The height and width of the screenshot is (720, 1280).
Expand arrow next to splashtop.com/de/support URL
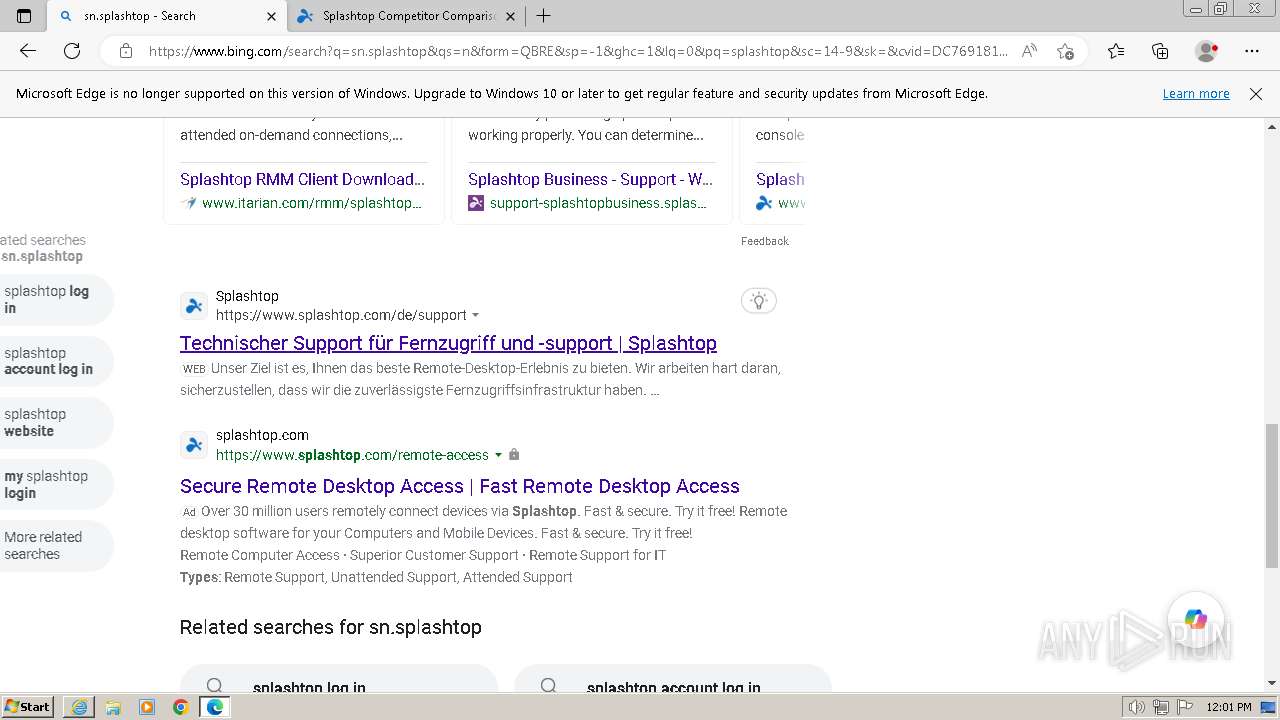476,315
